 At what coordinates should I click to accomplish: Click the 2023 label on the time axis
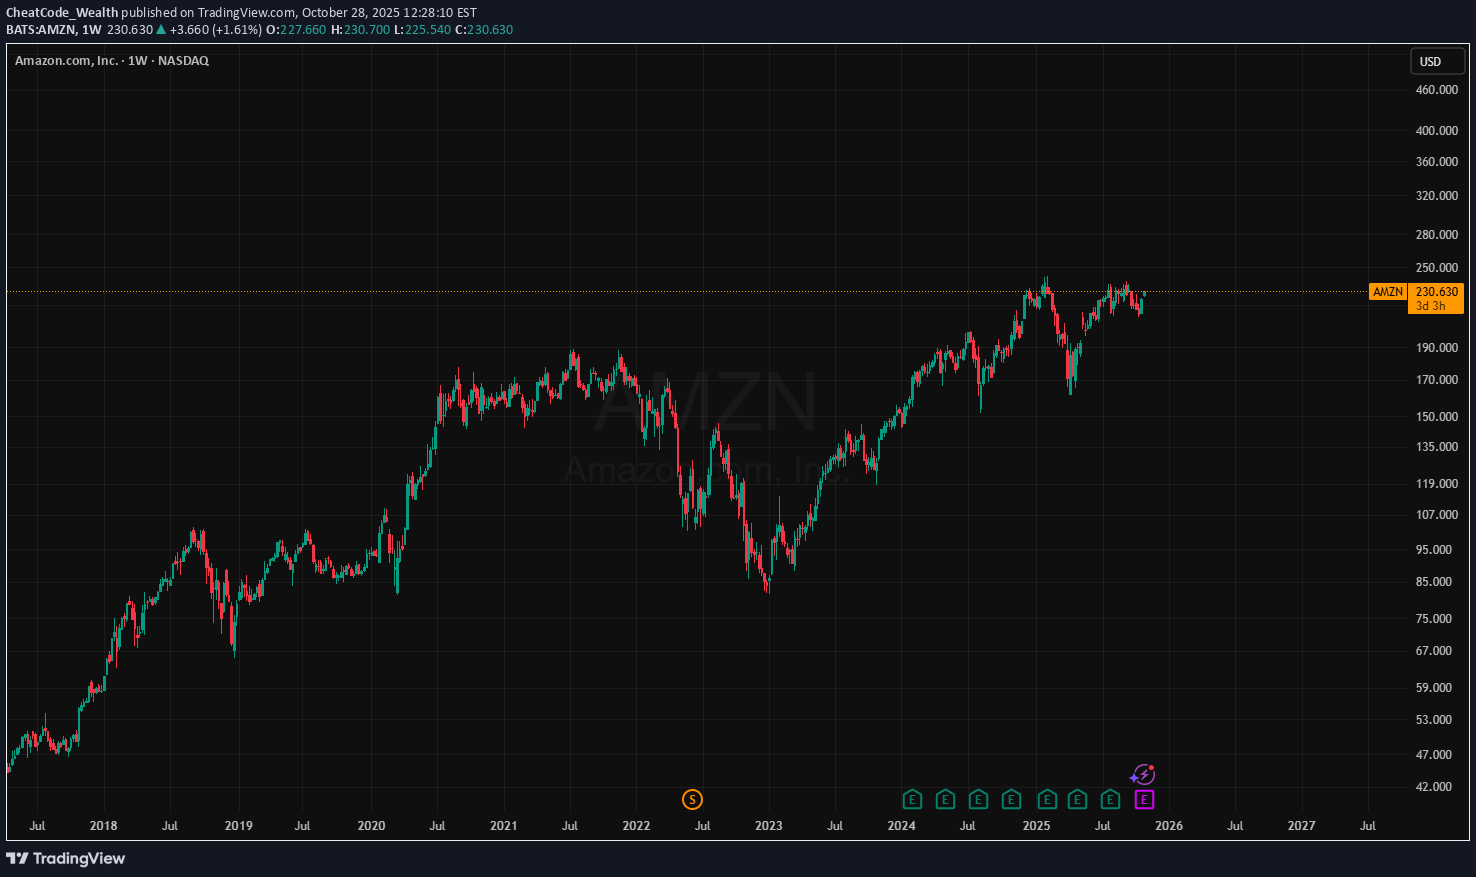[768, 826]
